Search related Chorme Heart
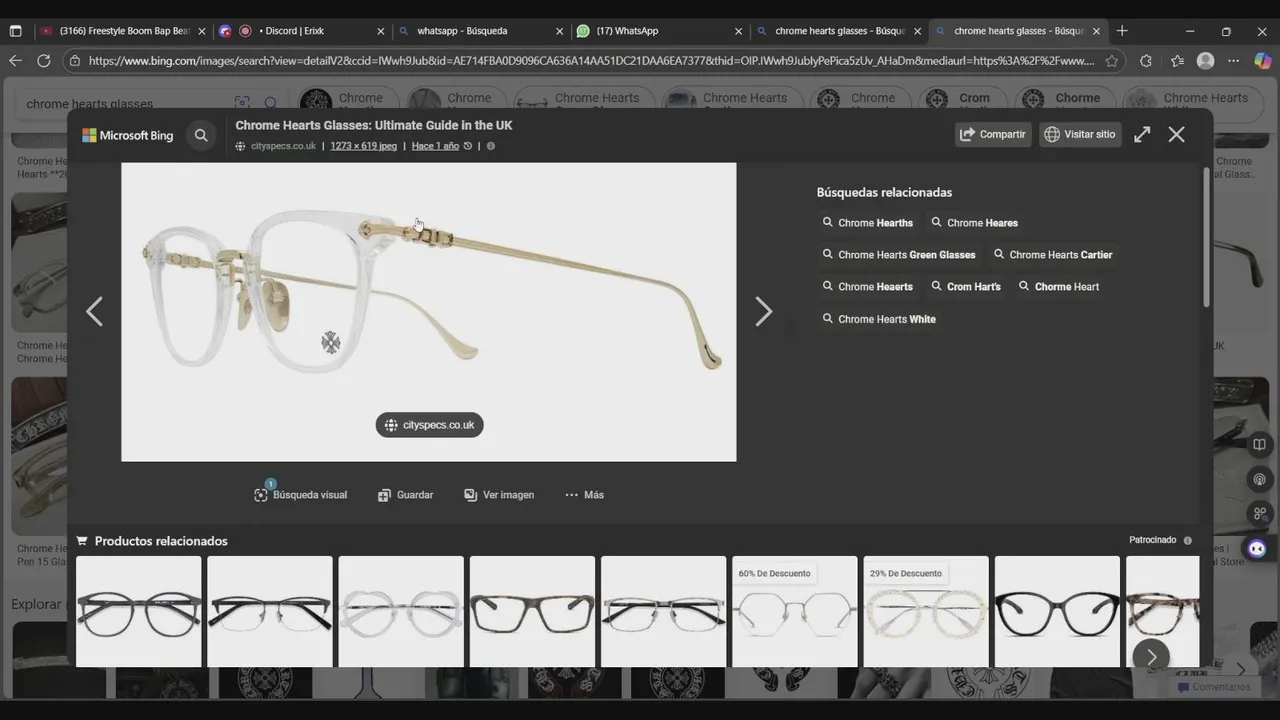The height and width of the screenshot is (720, 1280). click(x=1058, y=287)
